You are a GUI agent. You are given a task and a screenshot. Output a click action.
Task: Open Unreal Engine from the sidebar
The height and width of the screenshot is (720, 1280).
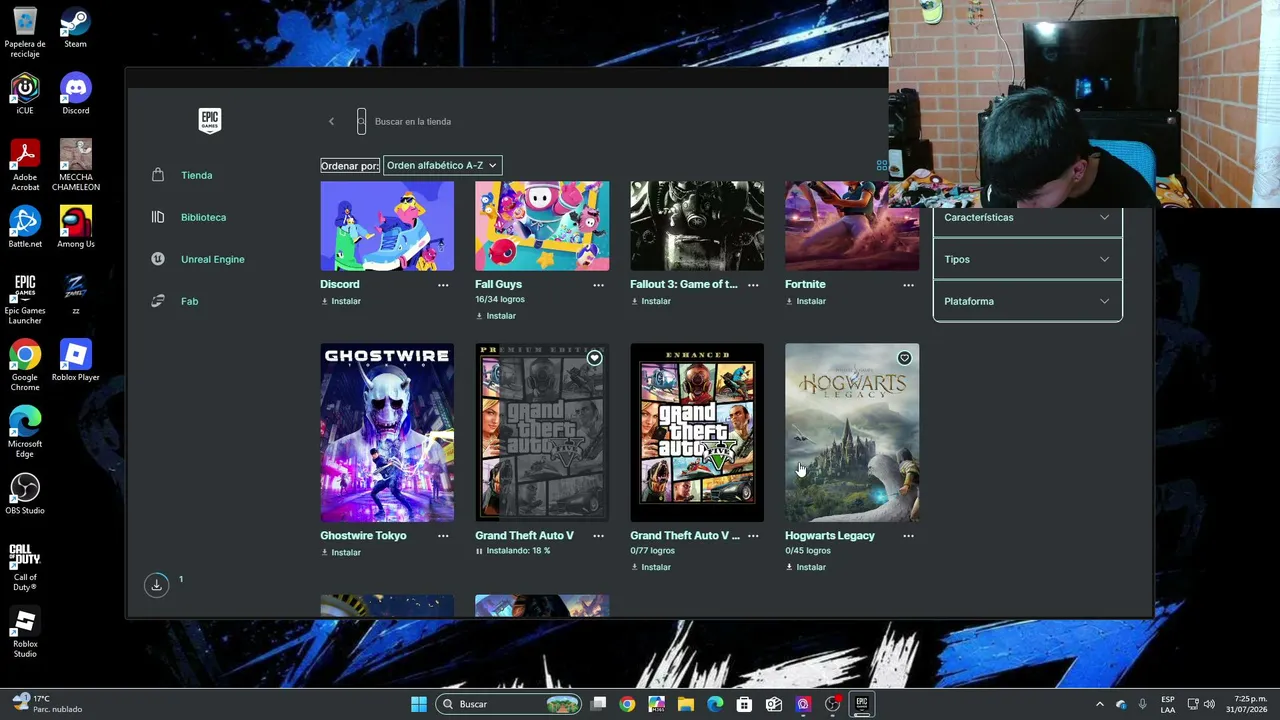point(212,259)
